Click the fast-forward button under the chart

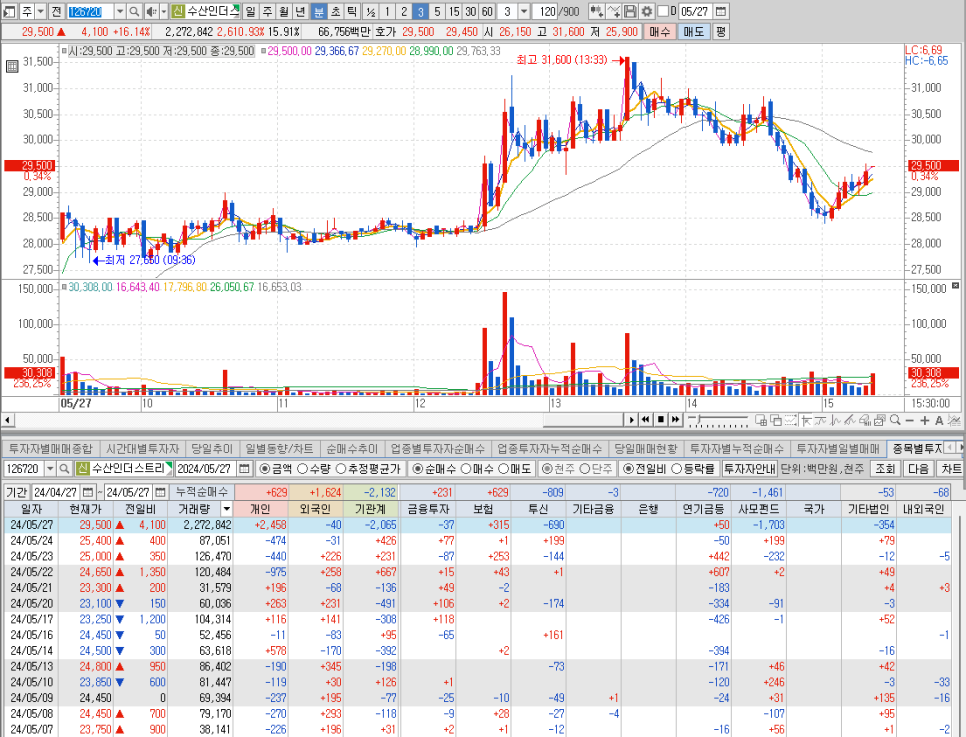[675, 420]
